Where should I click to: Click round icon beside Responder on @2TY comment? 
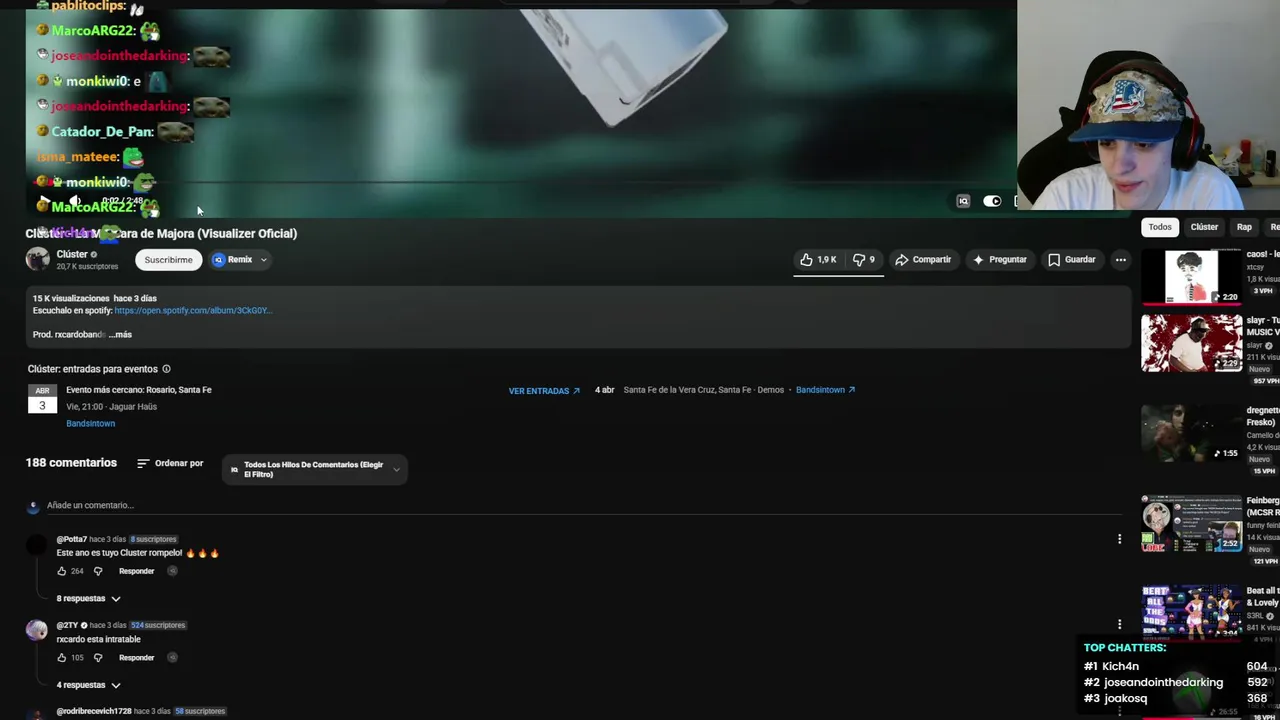172,658
